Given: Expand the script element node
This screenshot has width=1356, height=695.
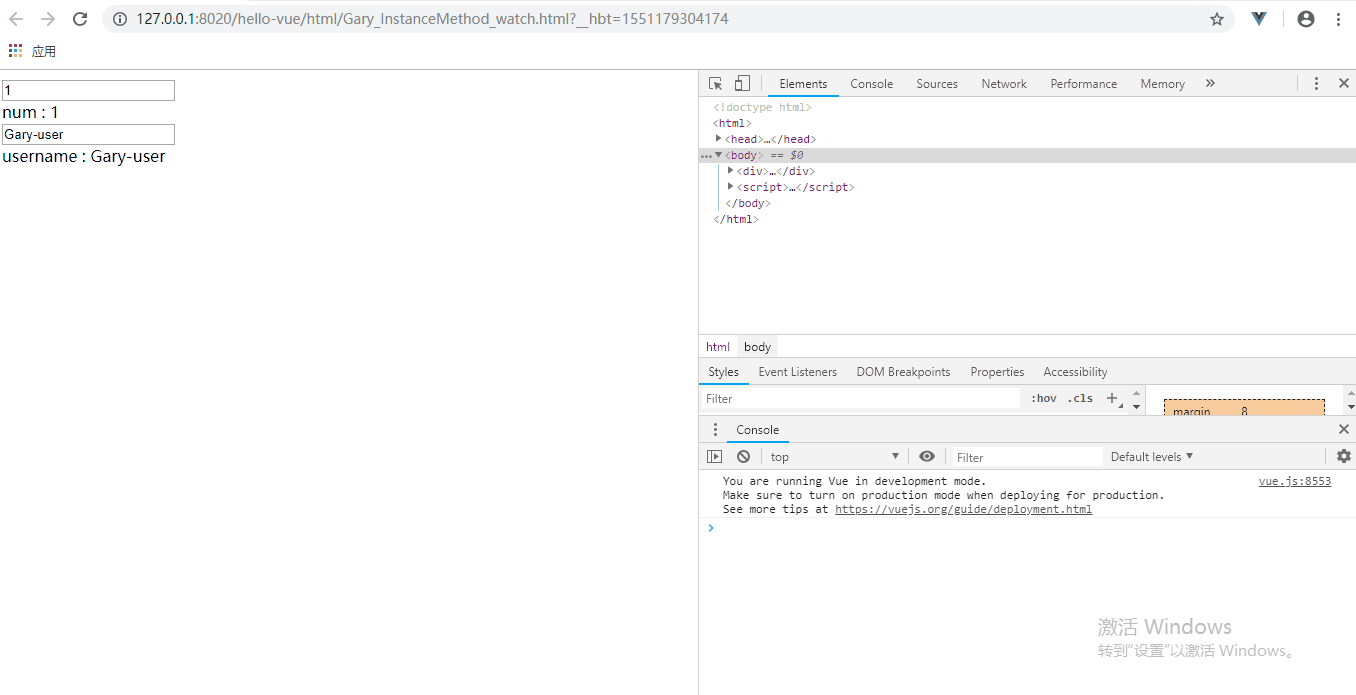Looking at the screenshot, I should click(x=731, y=187).
